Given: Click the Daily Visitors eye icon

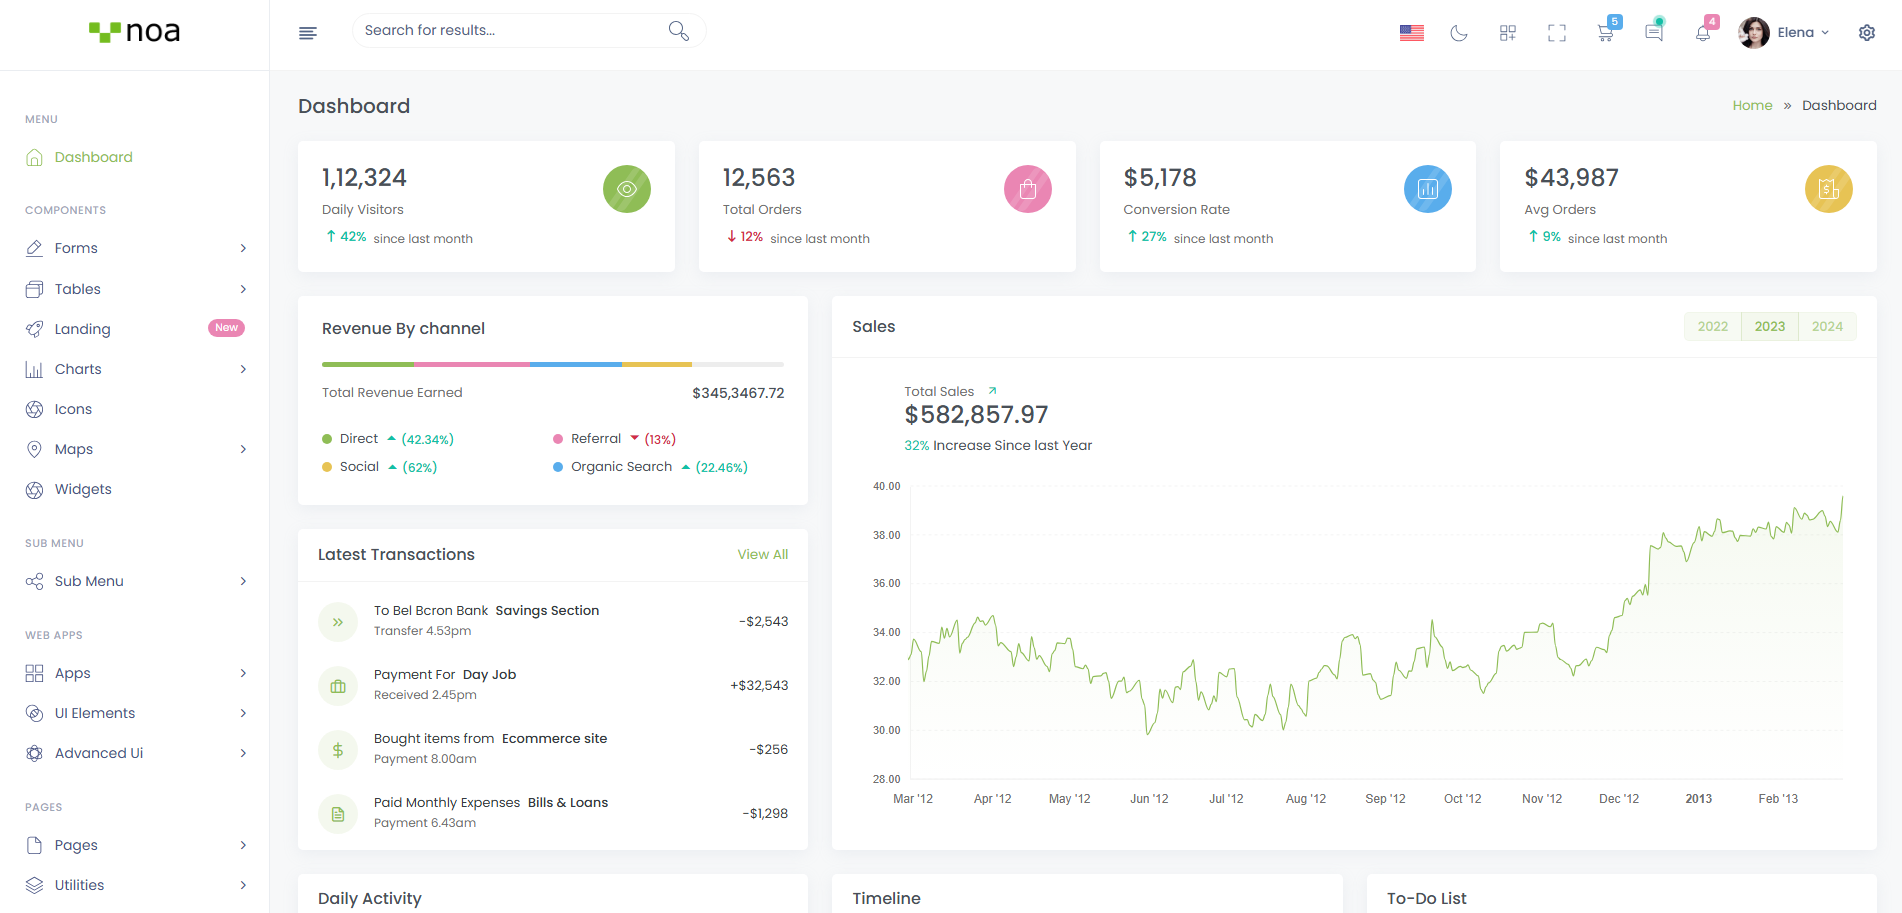Looking at the screenshot, I should coord(627,189).
